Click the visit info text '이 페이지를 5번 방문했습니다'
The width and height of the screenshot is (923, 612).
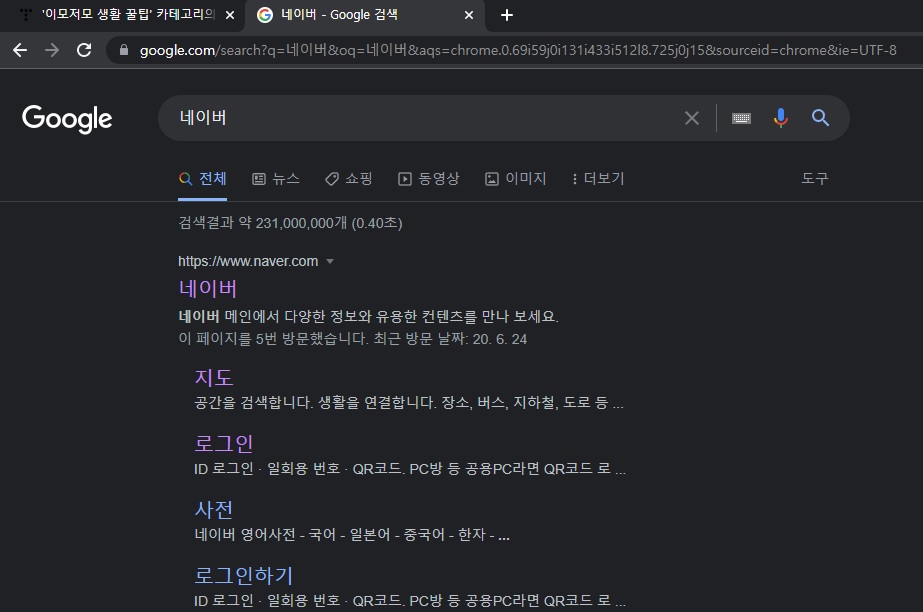(274, 339)
